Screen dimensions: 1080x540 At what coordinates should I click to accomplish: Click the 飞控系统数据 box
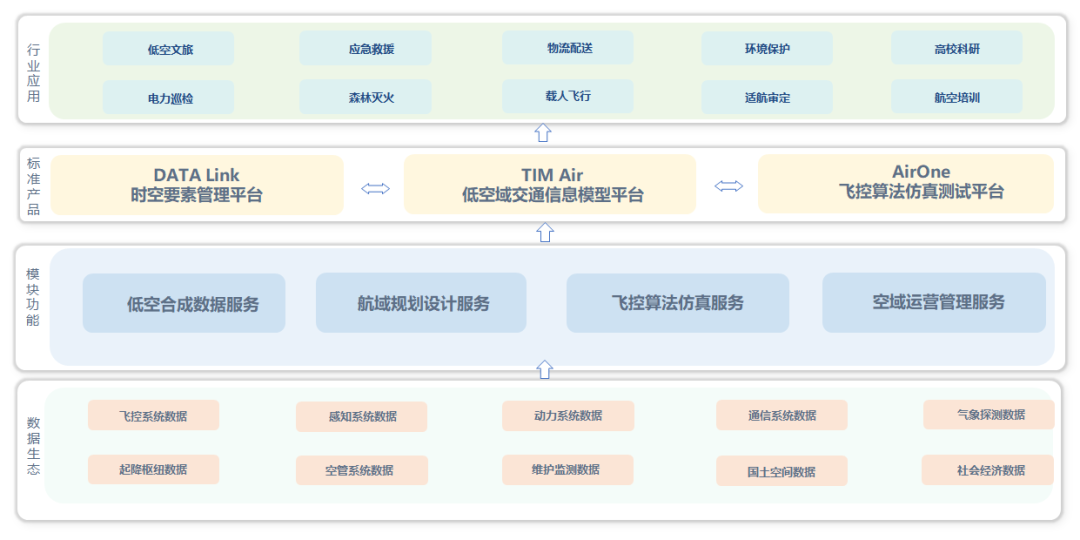coord(154,415)
